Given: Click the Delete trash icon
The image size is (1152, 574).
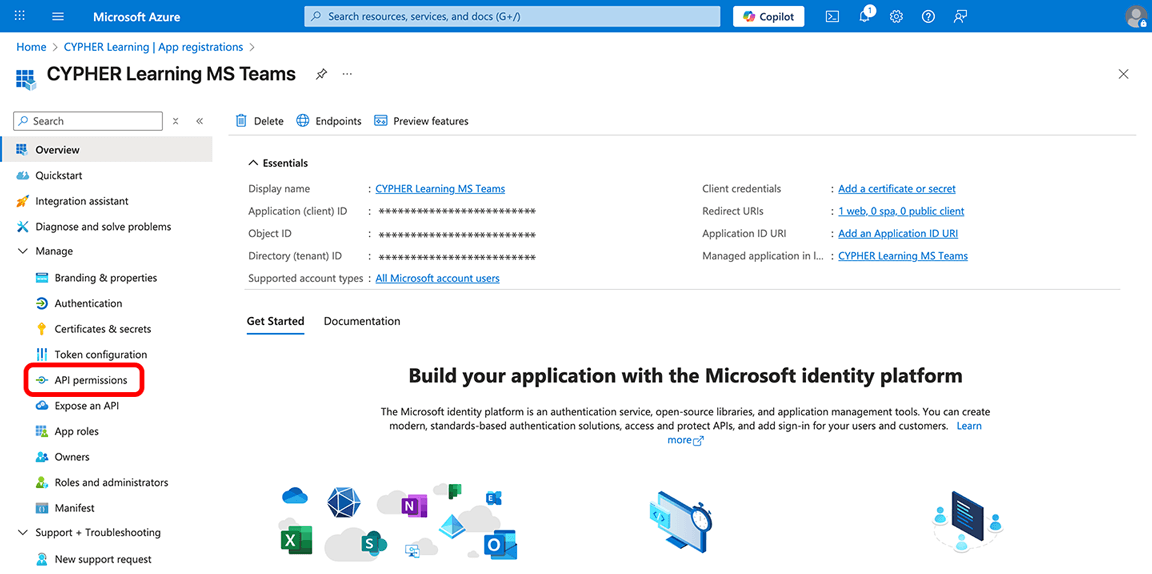Looking at the screenshot, I should [241, 121].
